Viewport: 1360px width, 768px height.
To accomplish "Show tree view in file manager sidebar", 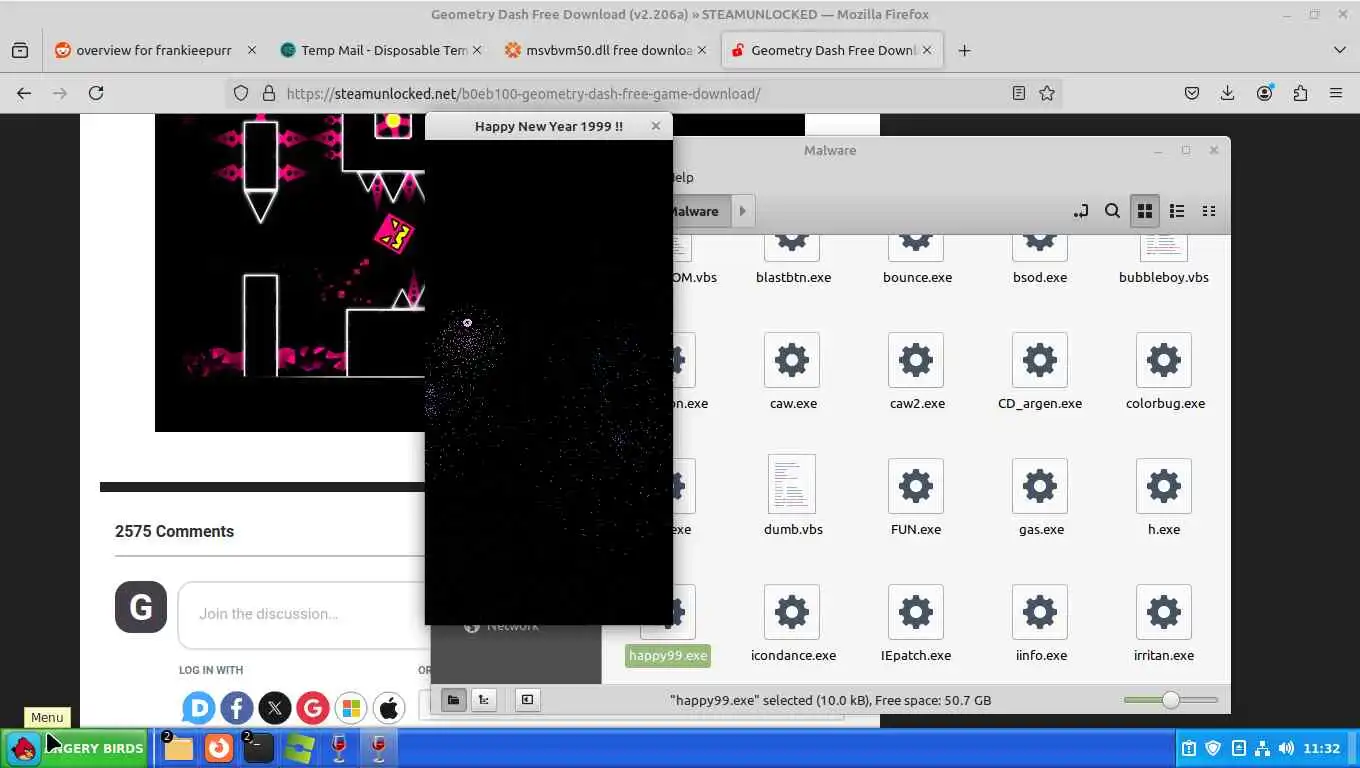I will pyautogui.click(x=484, y=700).
